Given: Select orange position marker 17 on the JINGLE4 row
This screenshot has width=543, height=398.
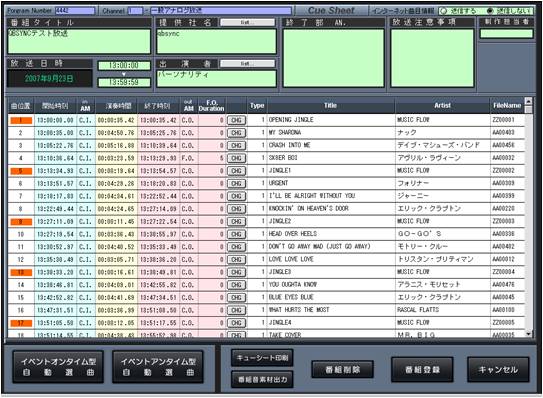Looking at the screenshot, I should click(21, 323).
